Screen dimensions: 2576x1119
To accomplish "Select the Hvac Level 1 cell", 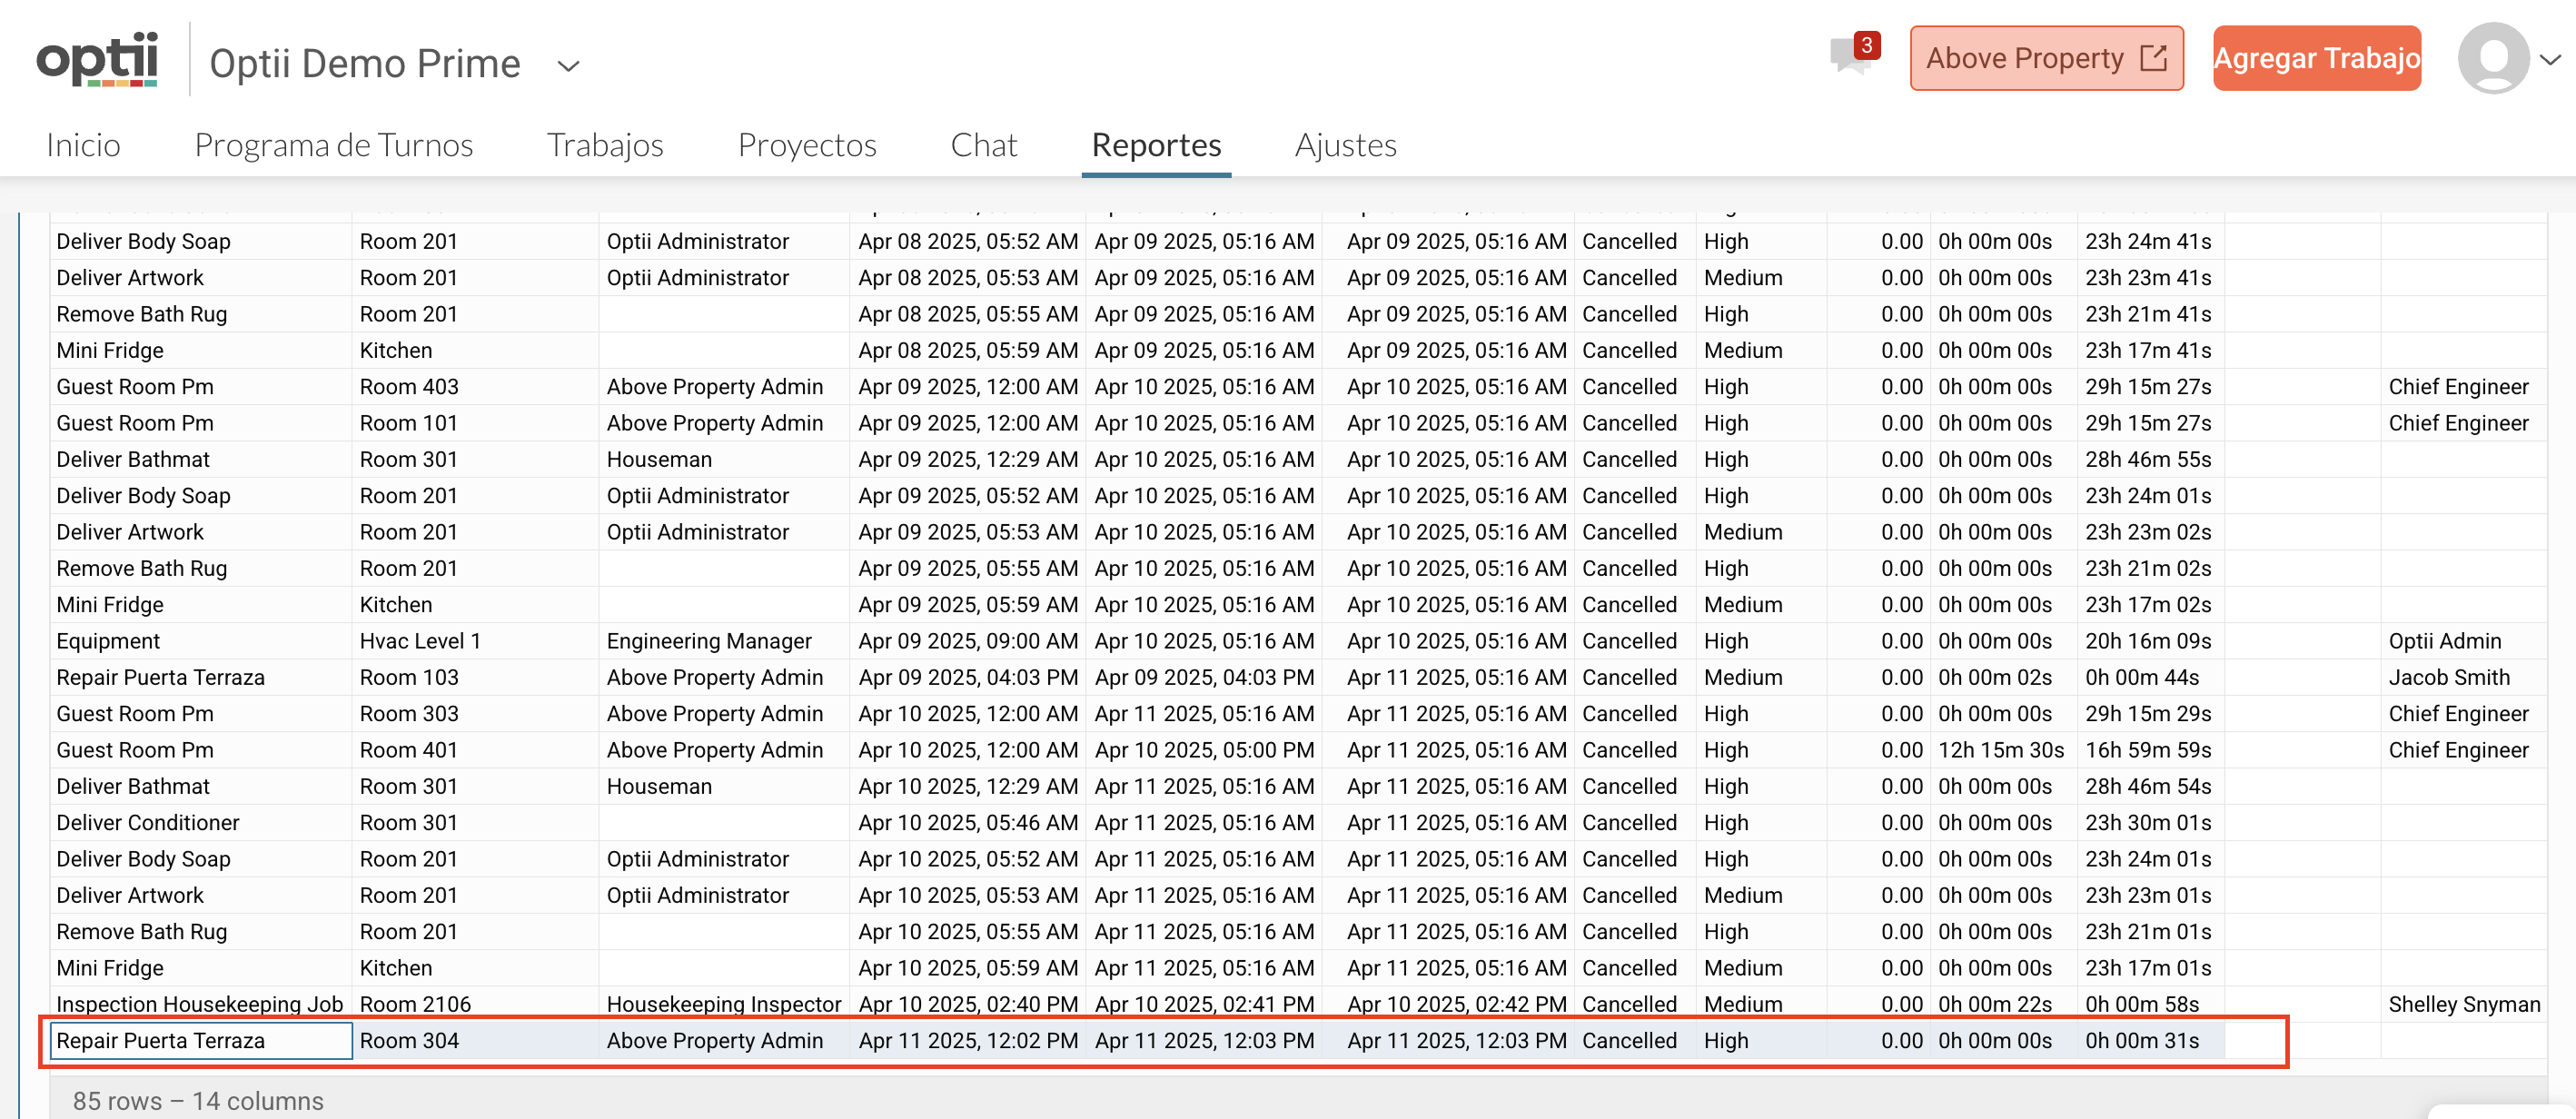I will point(475,641).
